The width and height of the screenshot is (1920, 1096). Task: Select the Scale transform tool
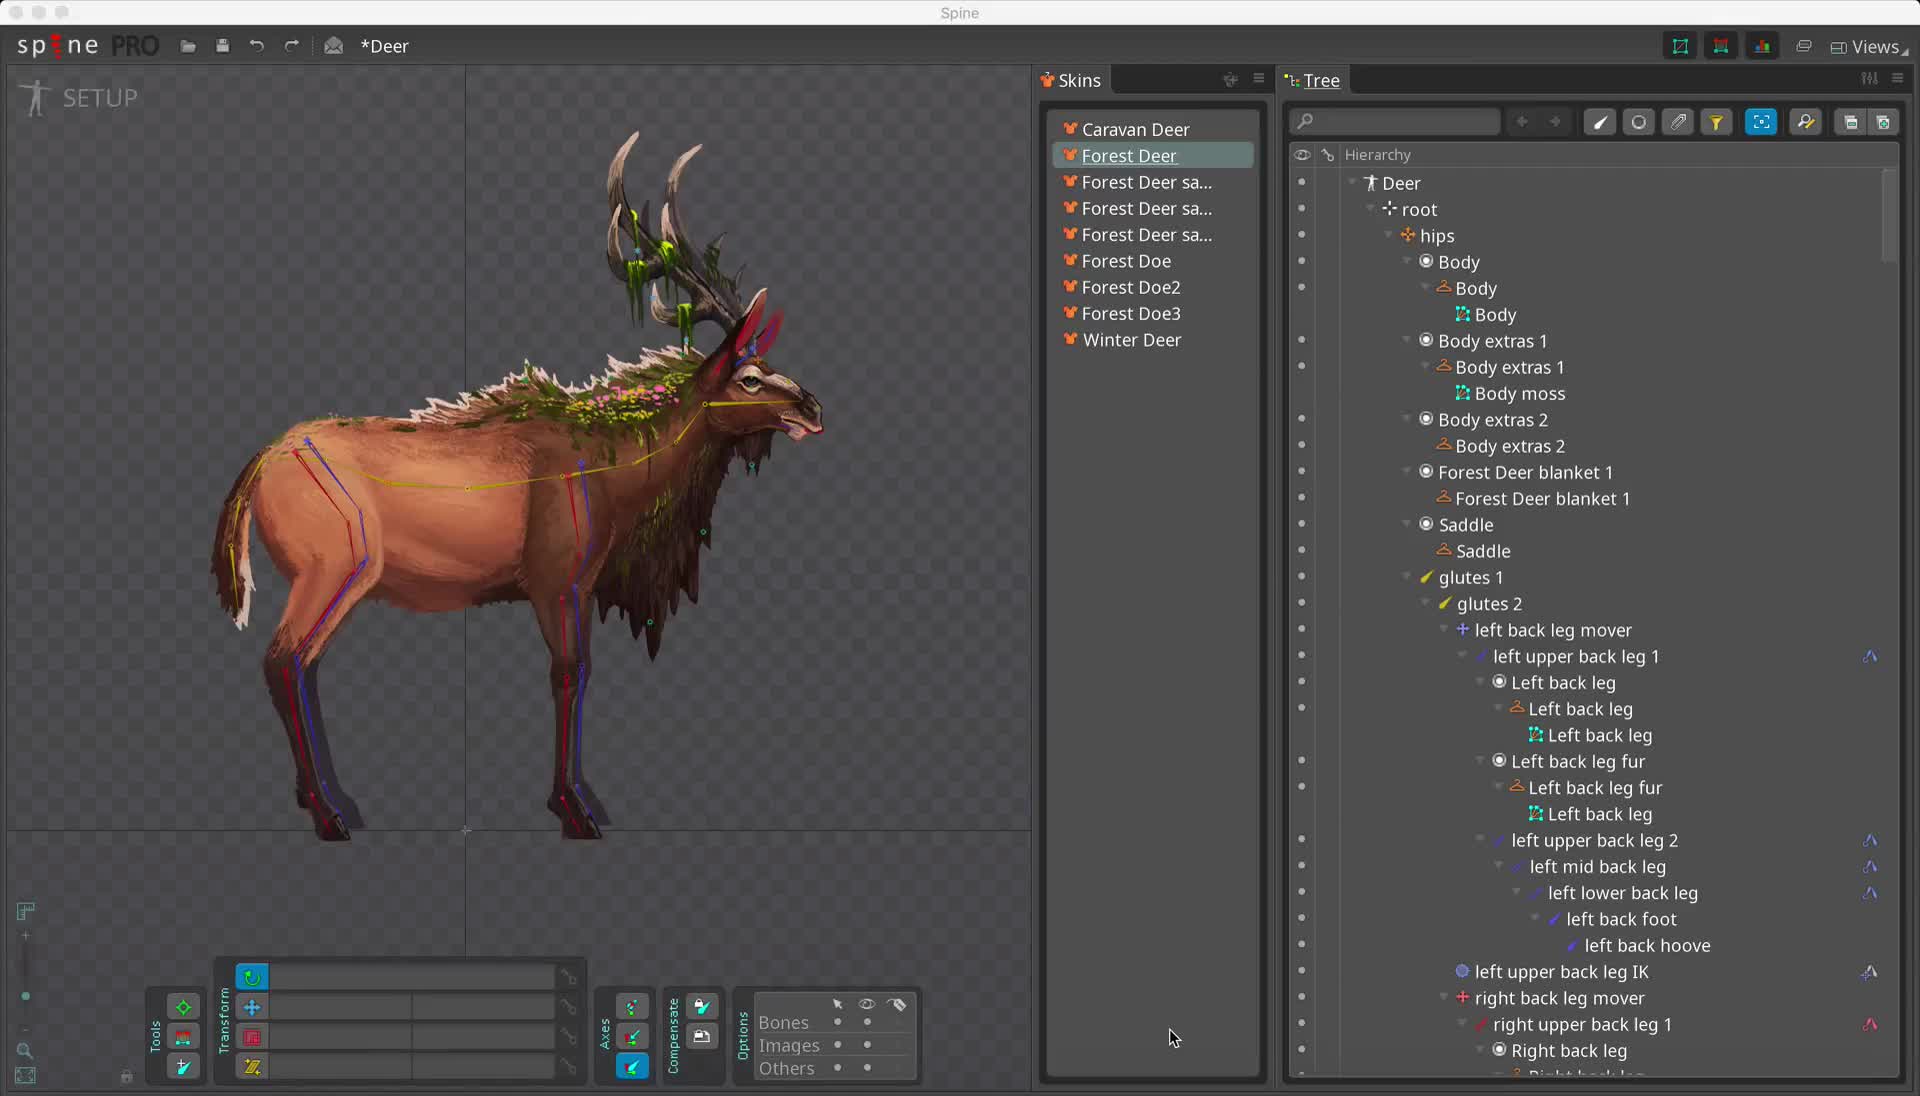[252, 1037]
